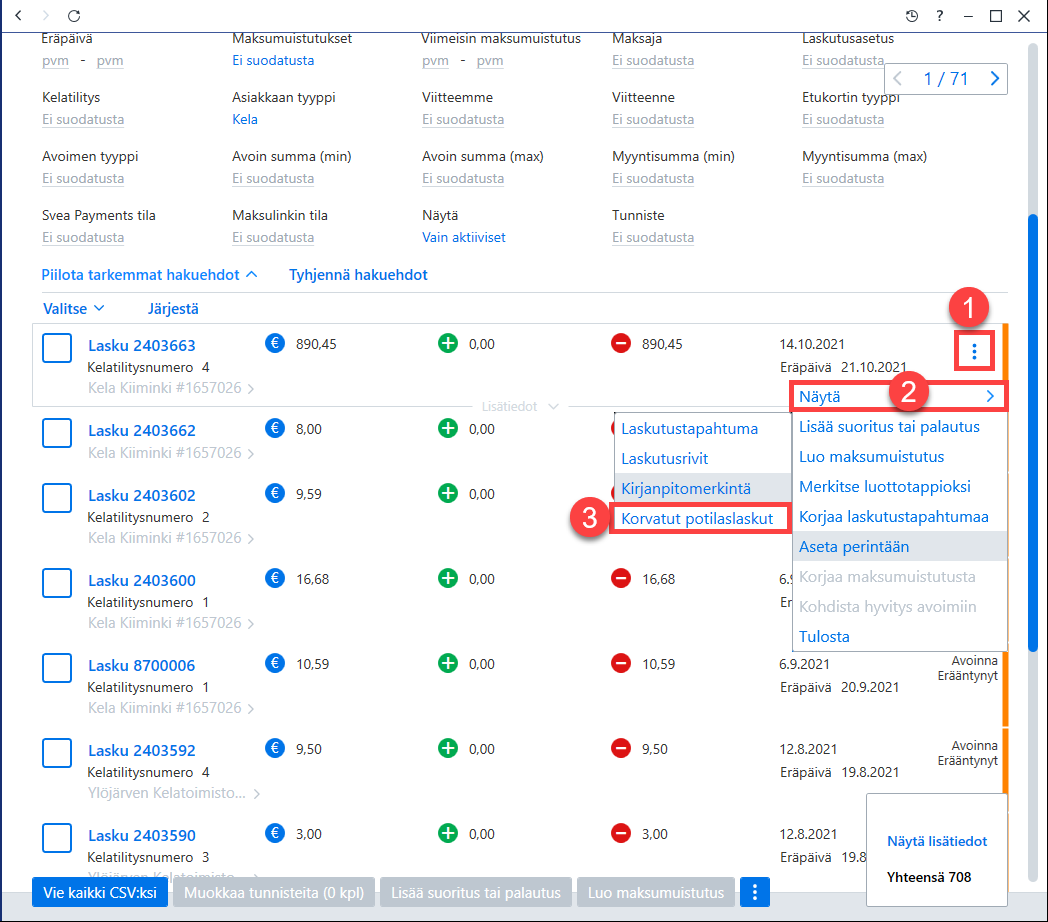Screen dimensions: 1048x922
Task: Click the Vie kaikki CSV:ksi button
Action: pyautogui.click(x=100, y=892)
